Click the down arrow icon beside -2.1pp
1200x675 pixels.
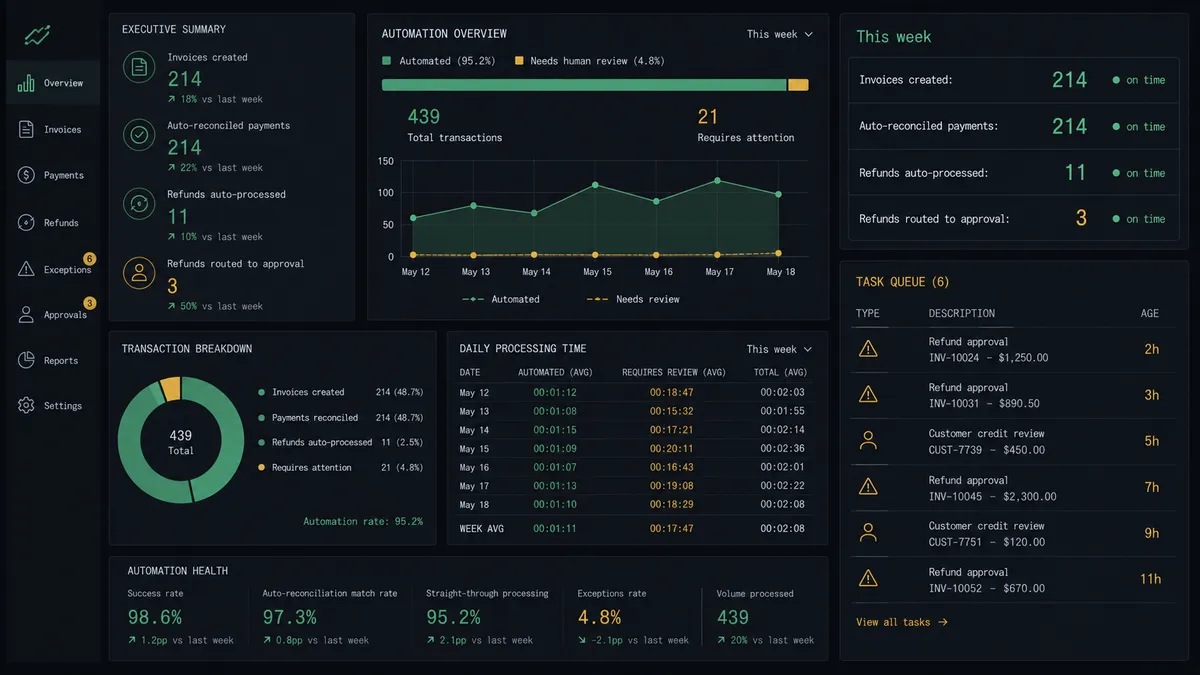[x=582, y=640]
